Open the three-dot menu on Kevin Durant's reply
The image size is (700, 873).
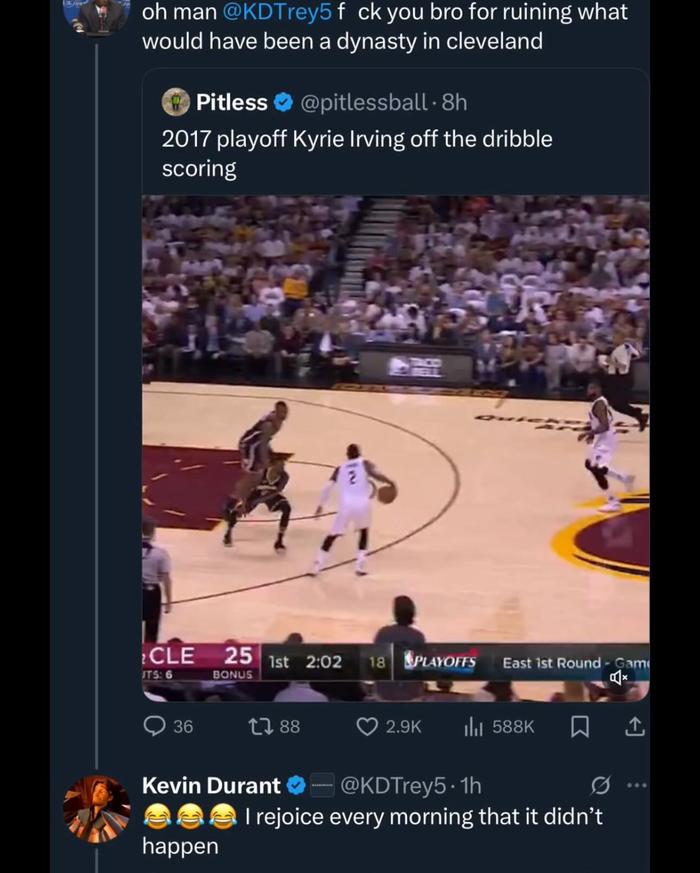[x=637, y=786]
